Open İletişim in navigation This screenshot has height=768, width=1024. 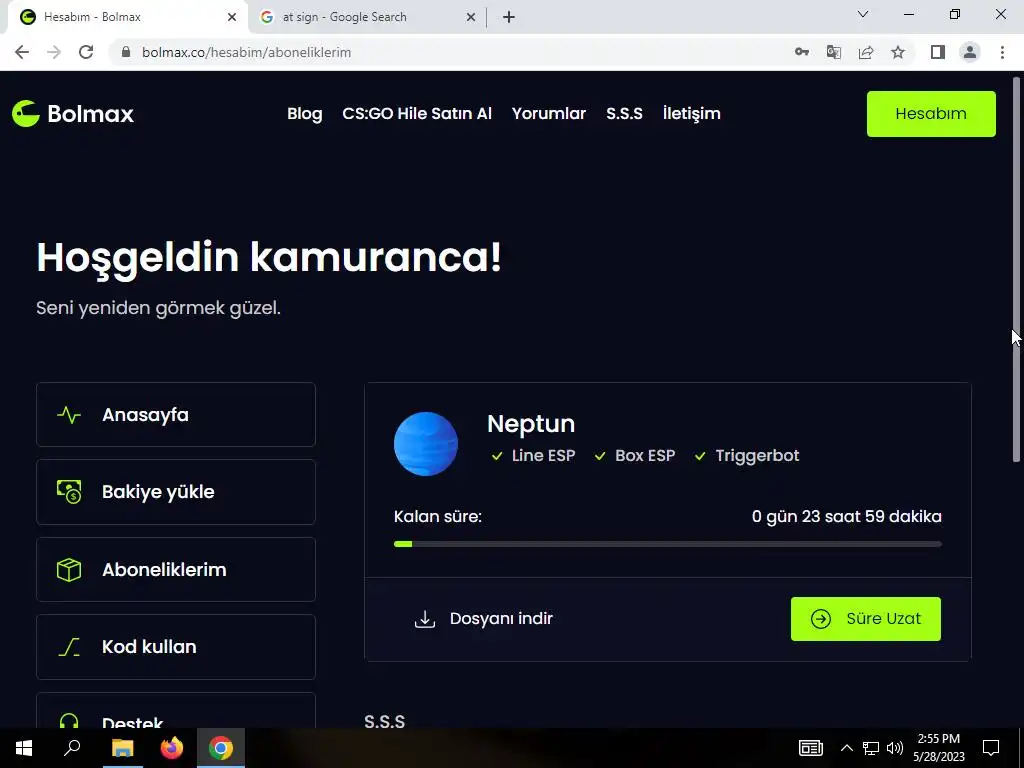pos(692,114)
